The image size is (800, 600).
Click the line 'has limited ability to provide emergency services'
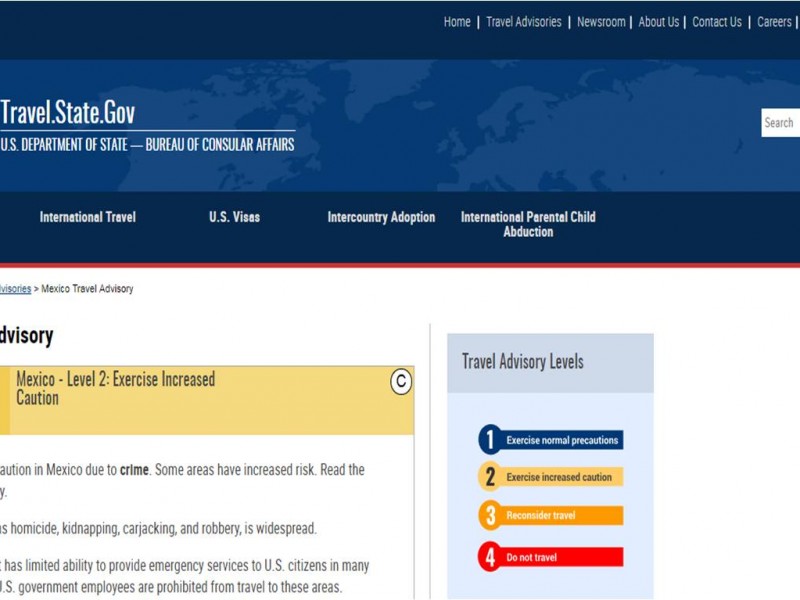[185, 566]
